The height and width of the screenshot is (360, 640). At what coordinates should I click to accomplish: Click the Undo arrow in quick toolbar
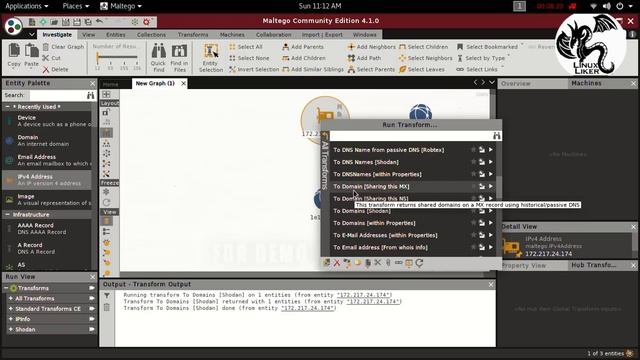click(99, 22)
